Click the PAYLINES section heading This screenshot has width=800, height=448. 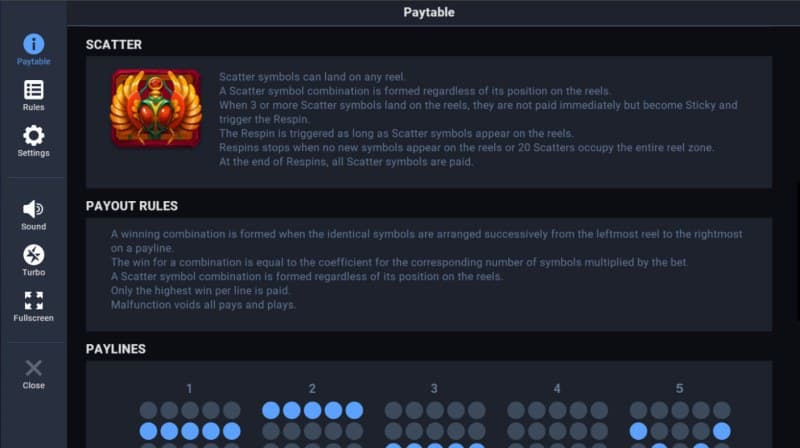(116, 349)
